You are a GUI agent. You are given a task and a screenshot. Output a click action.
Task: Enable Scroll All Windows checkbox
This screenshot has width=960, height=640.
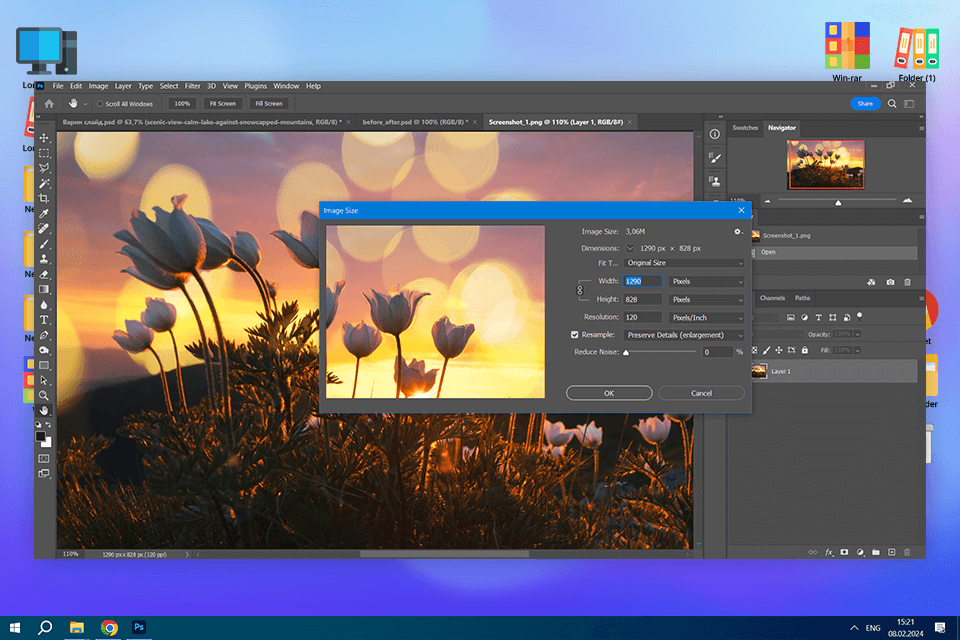coord(100,104)
